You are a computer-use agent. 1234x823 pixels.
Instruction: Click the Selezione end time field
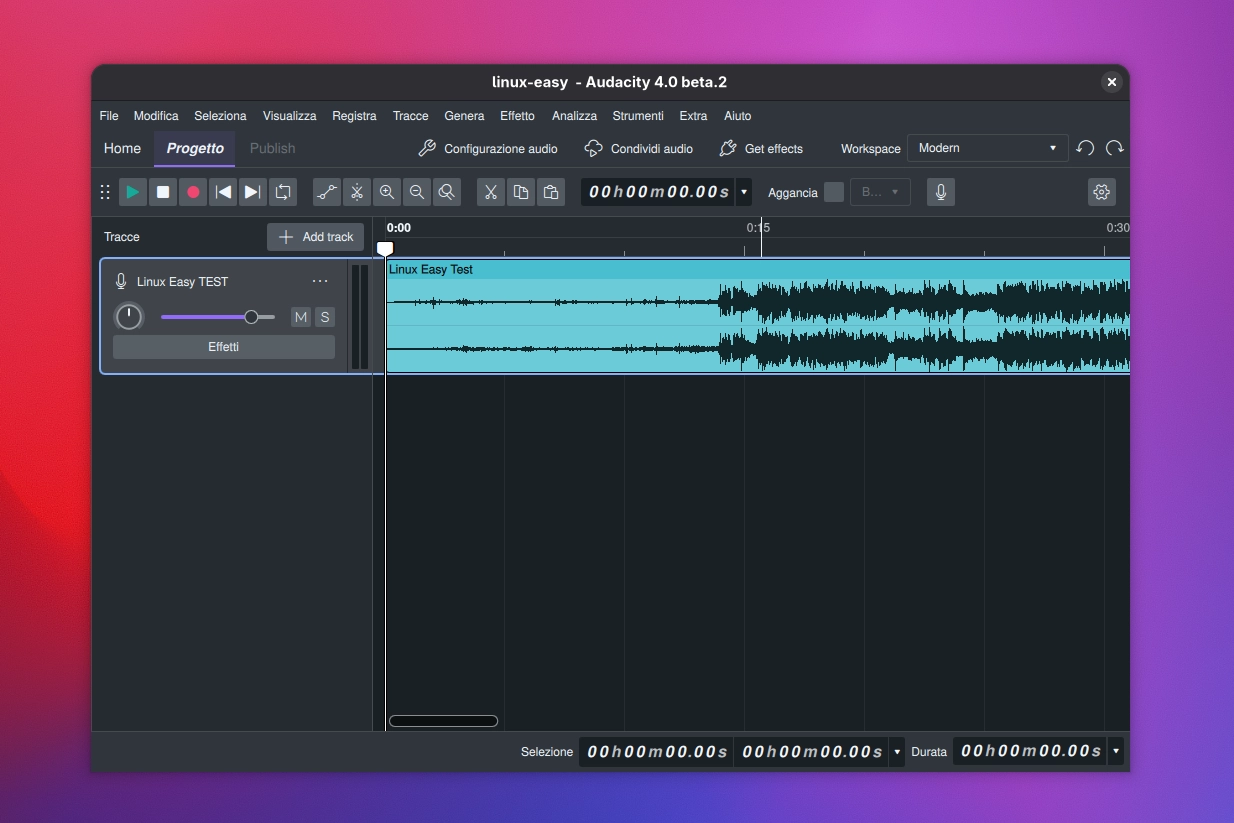[812, 751]
